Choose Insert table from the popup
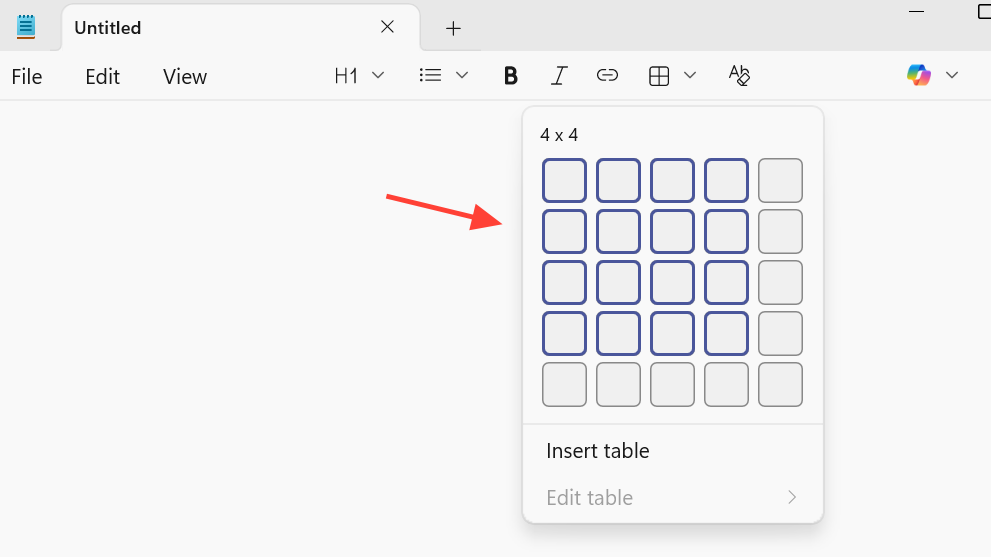The image size is (991, 557). (x=598, y=451)
